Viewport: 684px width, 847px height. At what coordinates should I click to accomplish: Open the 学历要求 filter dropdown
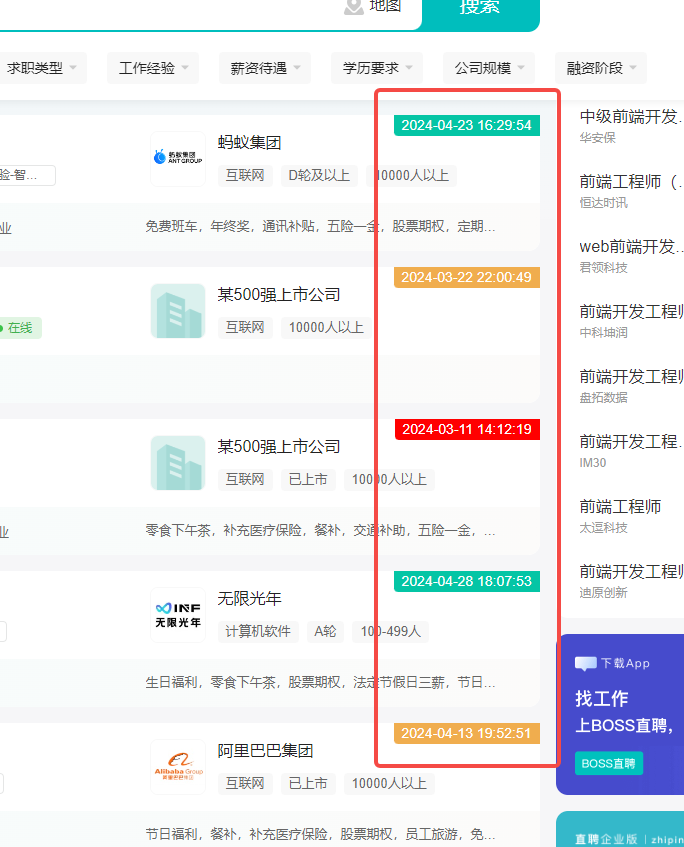[377, 68]
